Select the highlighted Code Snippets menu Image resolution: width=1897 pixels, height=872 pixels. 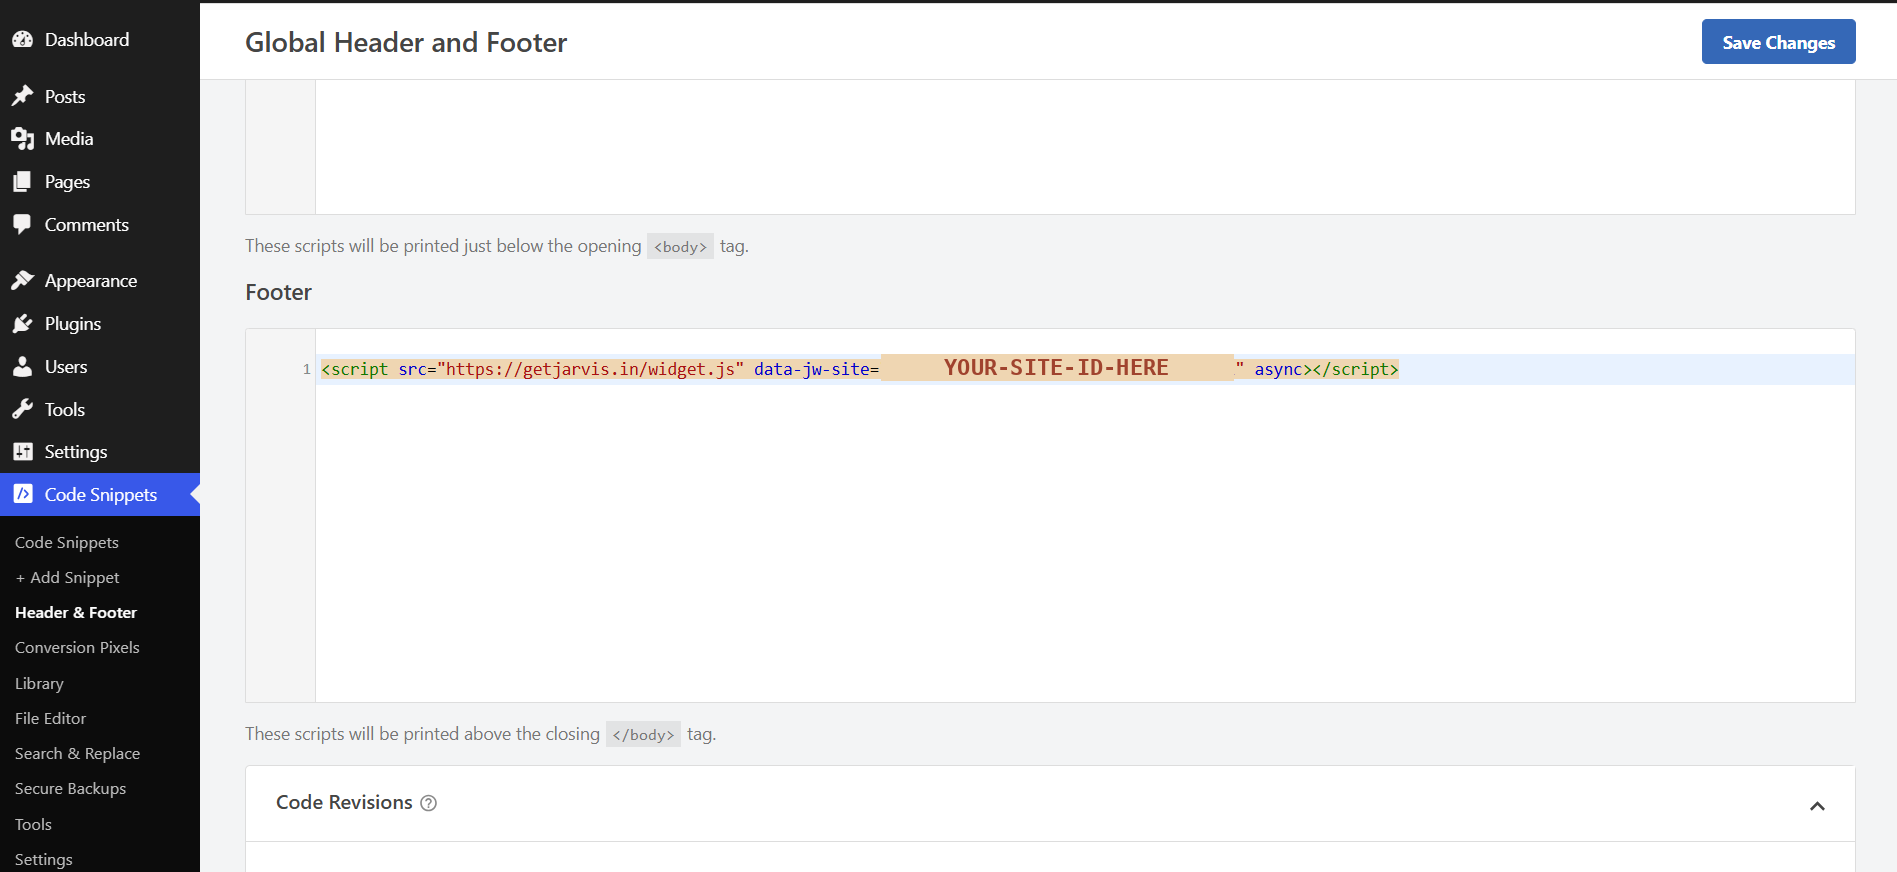pyautogui.click(x=100, y=494)
